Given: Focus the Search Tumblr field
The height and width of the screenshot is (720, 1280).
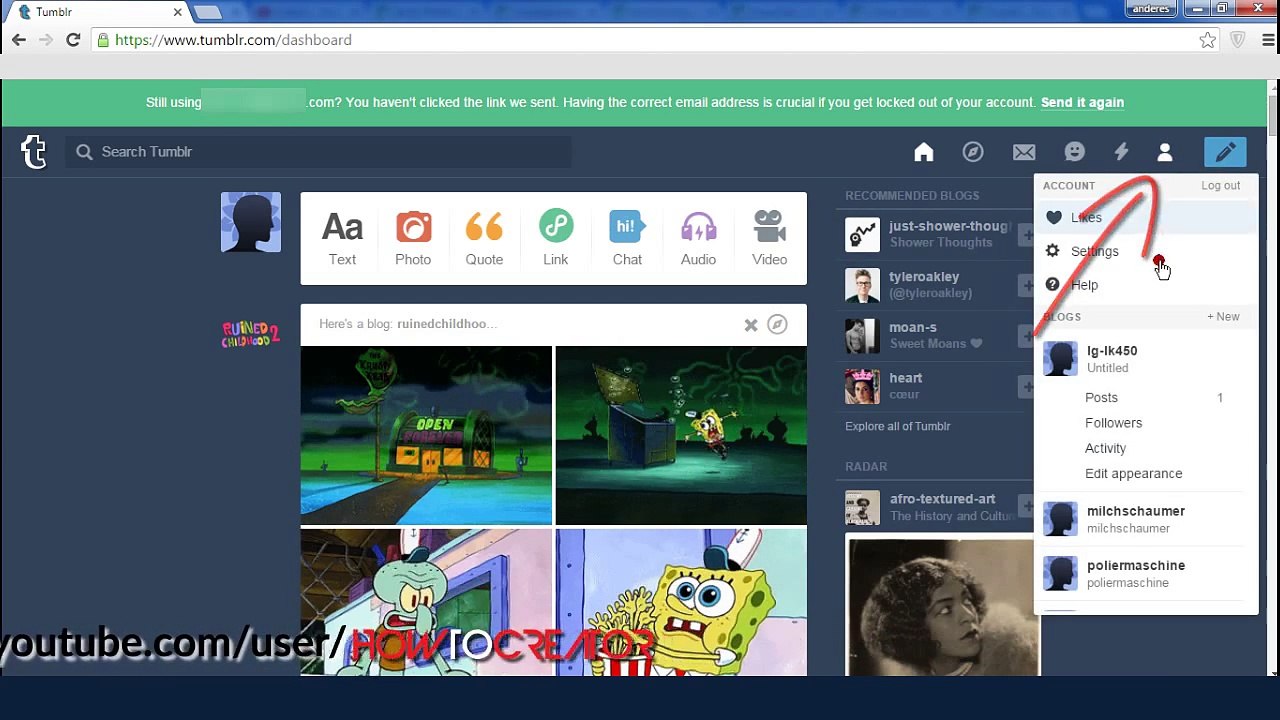Looking at the screenshot, I should click(318, 152).
